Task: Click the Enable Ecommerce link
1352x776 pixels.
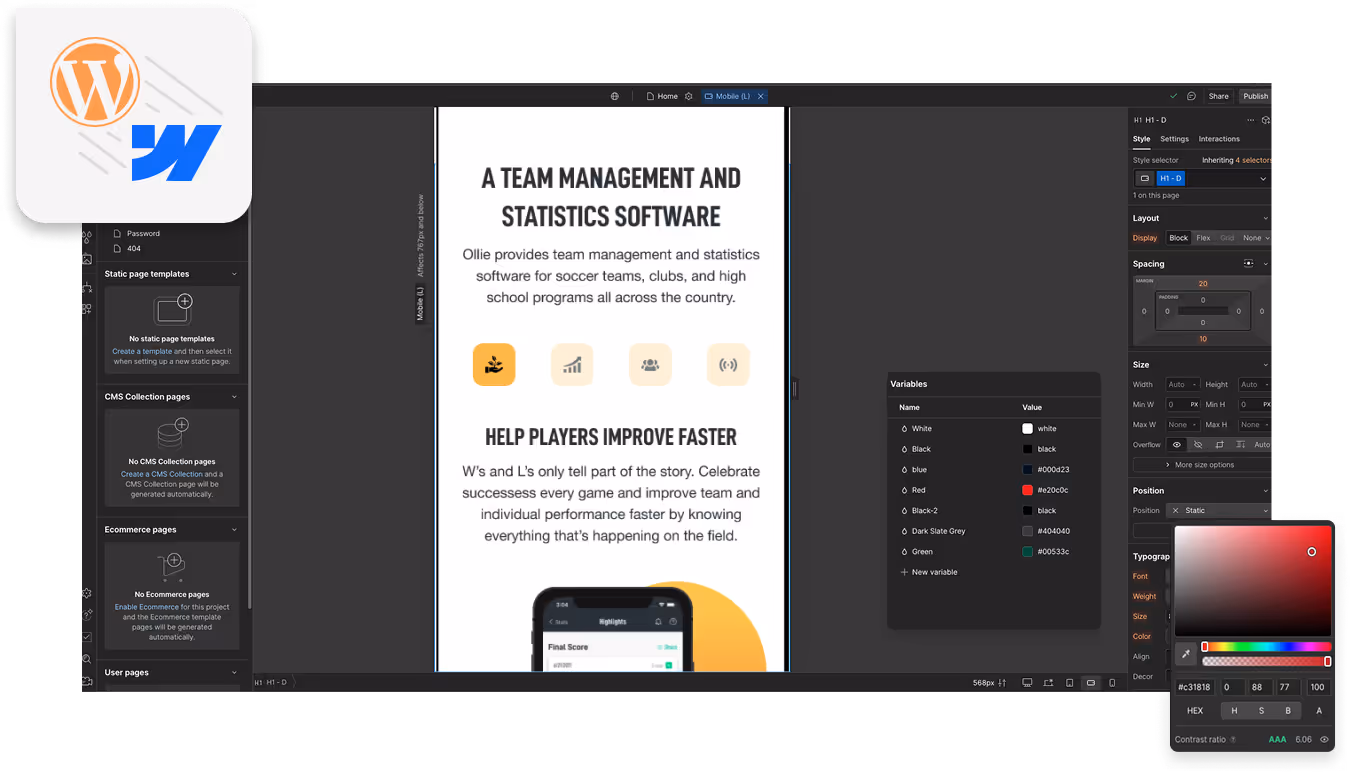Action: point(146,607)
